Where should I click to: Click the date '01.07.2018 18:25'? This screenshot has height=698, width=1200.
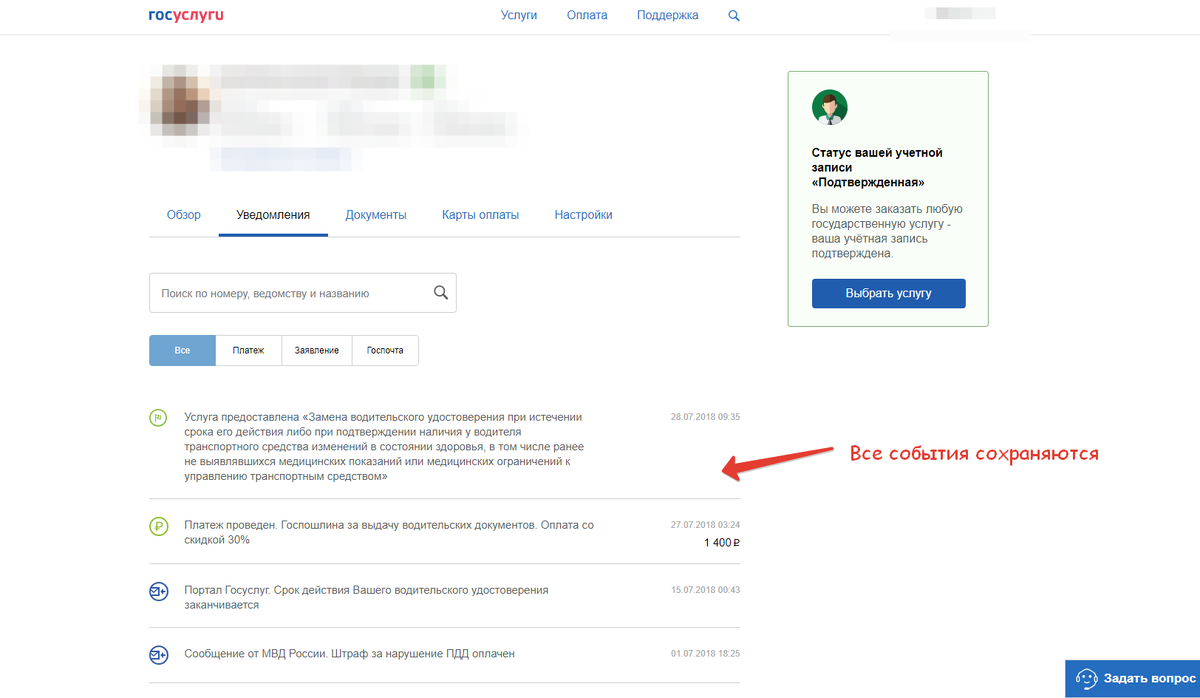pyautogui.click(x=705, y=654)
